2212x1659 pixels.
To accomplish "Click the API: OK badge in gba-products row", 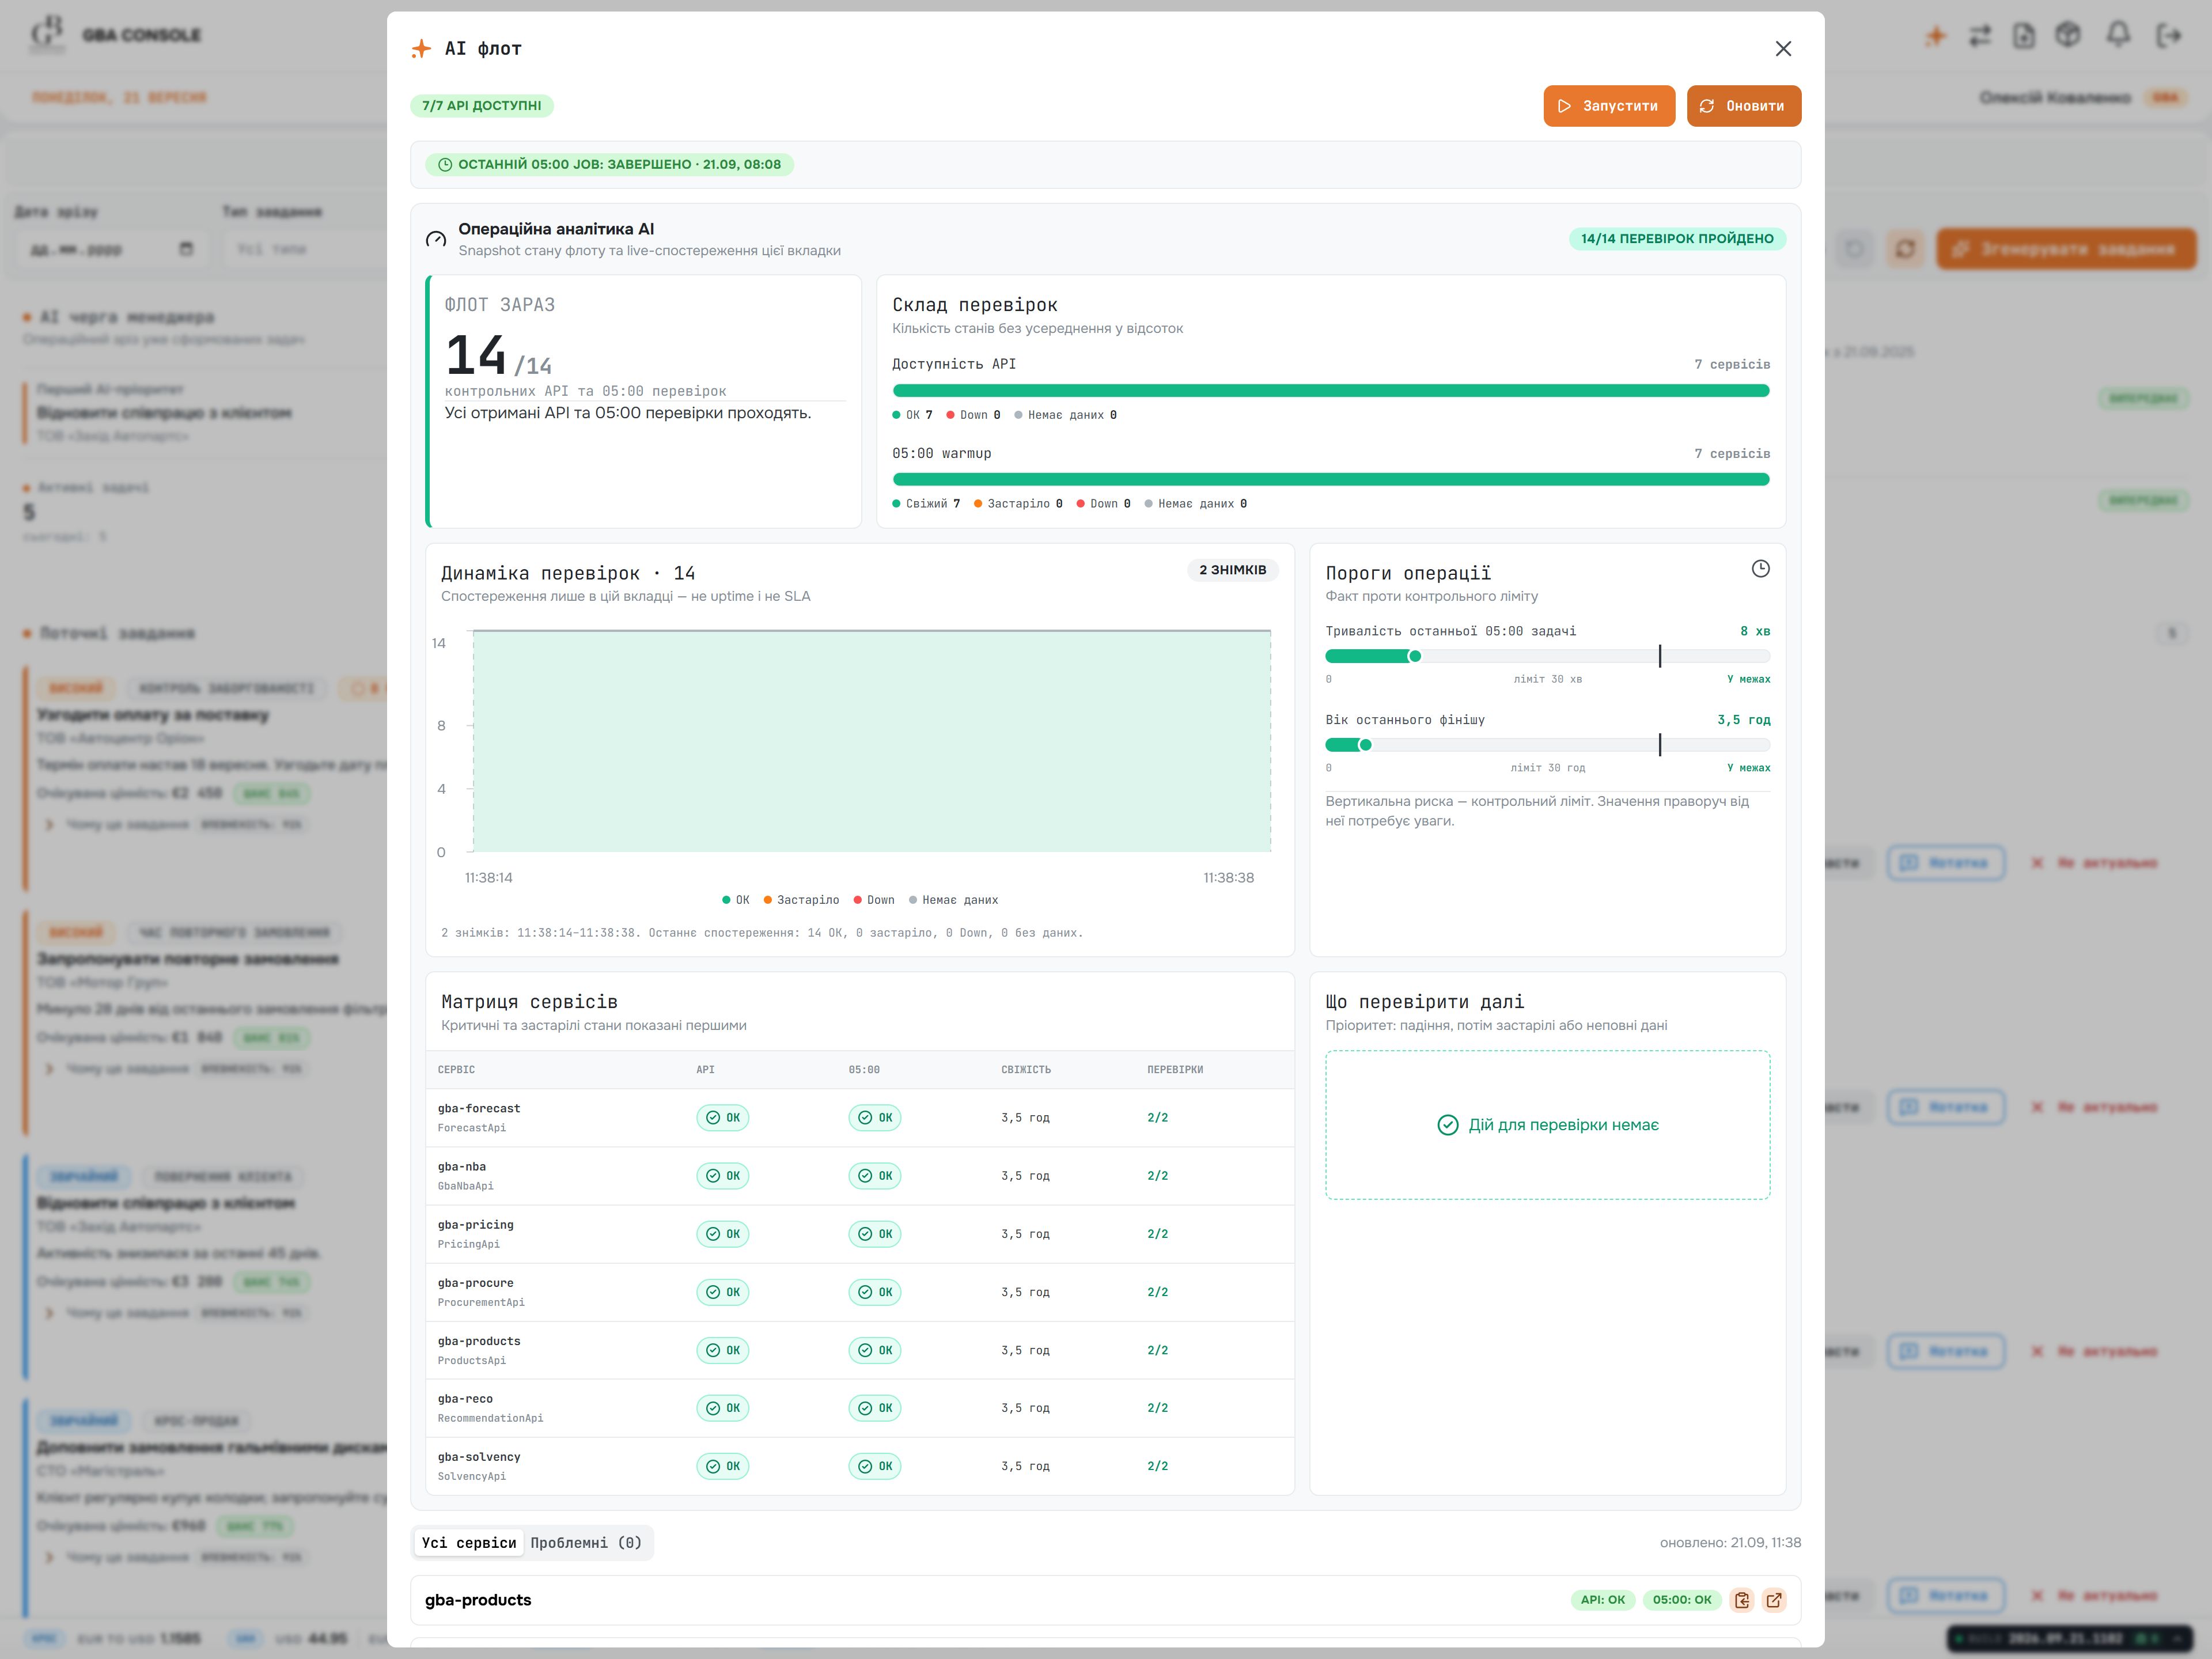I will tap(1603, 1600).
